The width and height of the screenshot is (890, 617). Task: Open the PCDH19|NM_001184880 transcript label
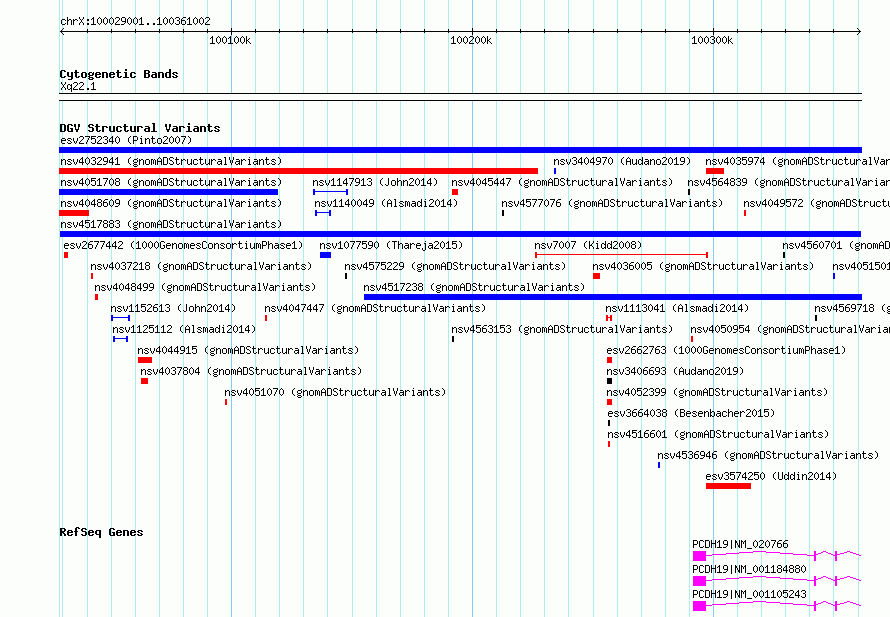749,569
